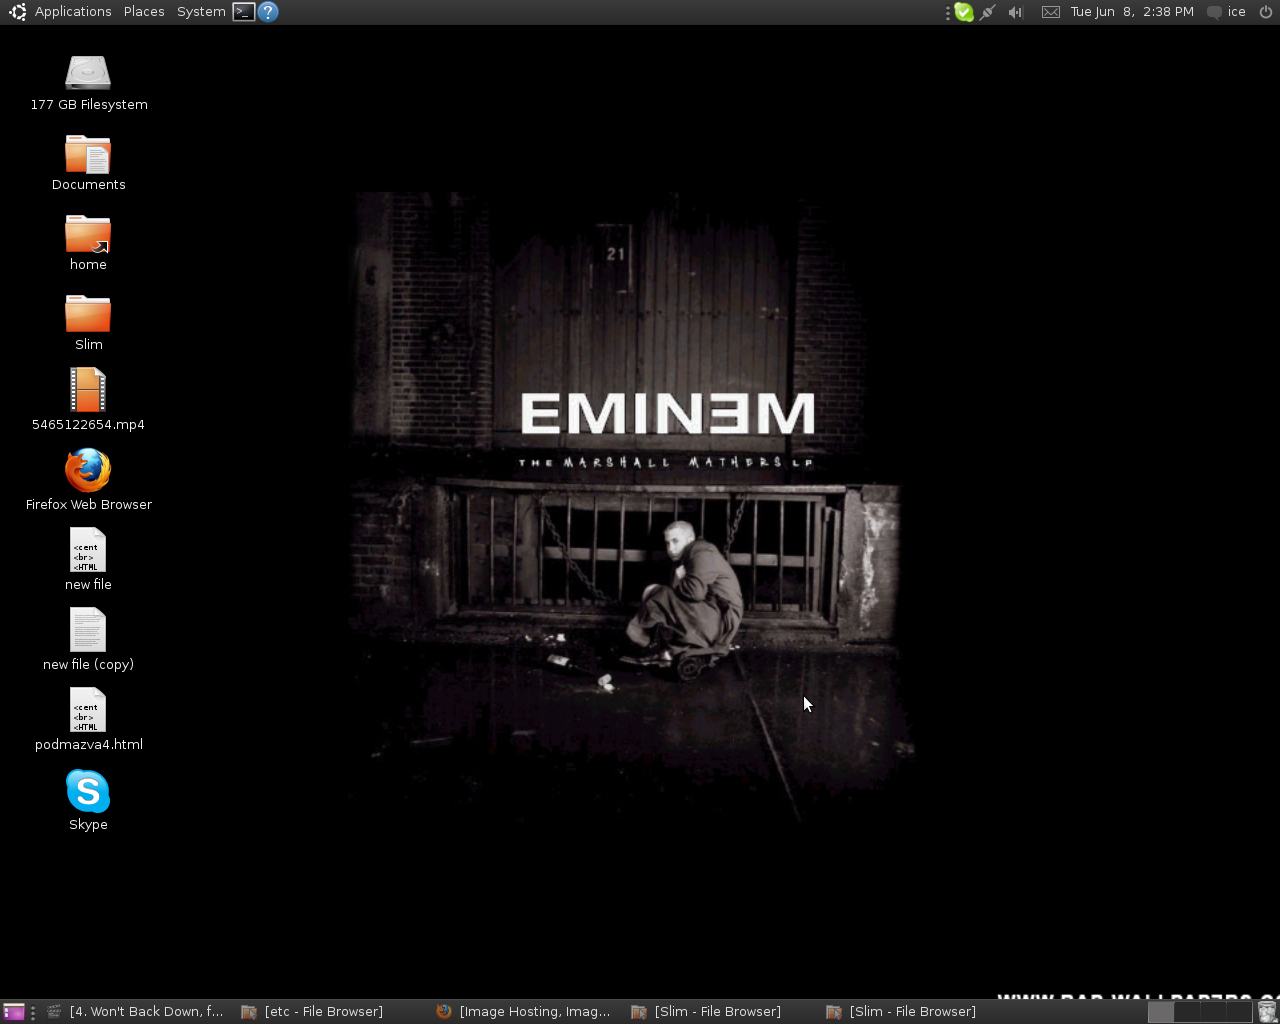Open the network connection plug icon
The image size is (1280, 1024).
click(x=988, y=12)
